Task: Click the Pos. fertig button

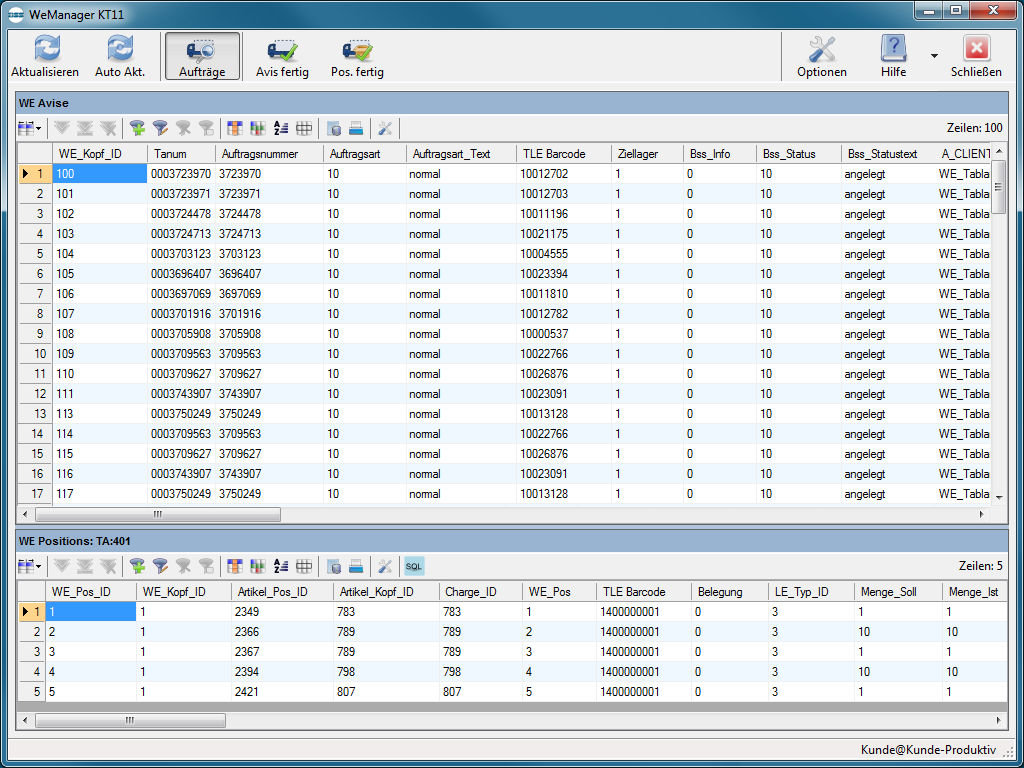Action: (357, 57)
